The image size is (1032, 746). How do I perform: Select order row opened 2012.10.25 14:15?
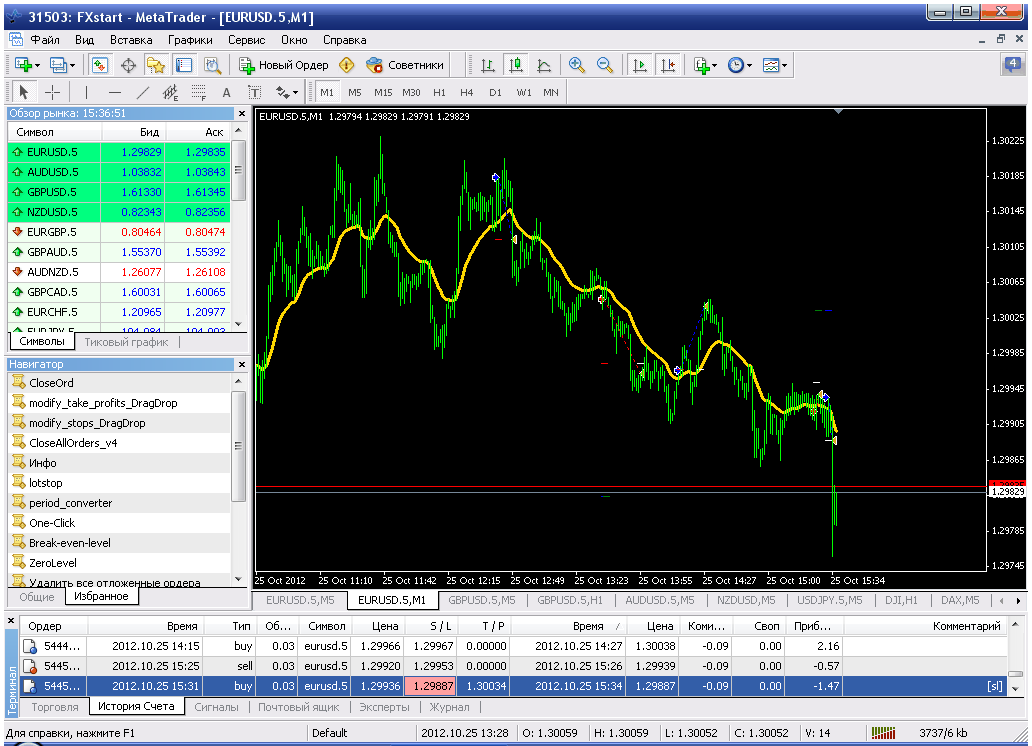coord(513,646)
